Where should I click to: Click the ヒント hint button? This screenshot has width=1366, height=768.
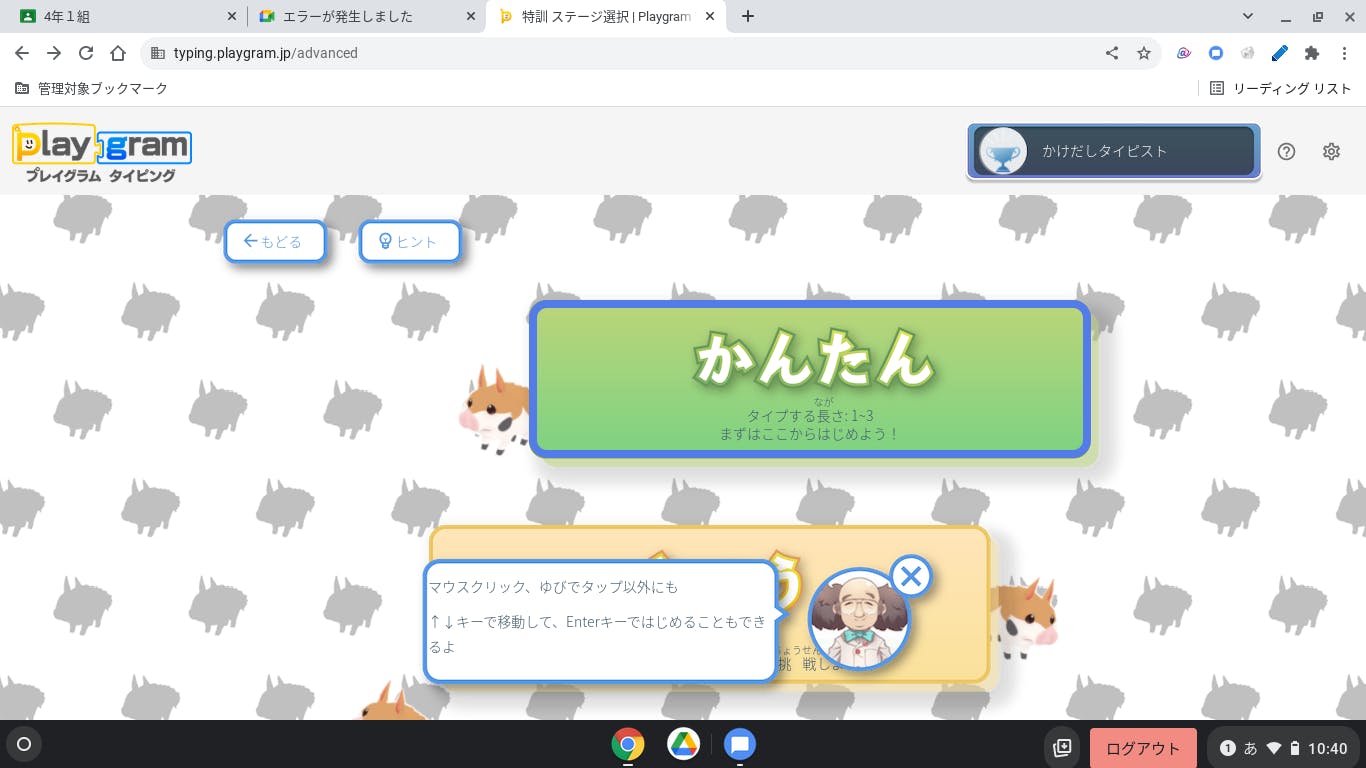tap(410, 241)
